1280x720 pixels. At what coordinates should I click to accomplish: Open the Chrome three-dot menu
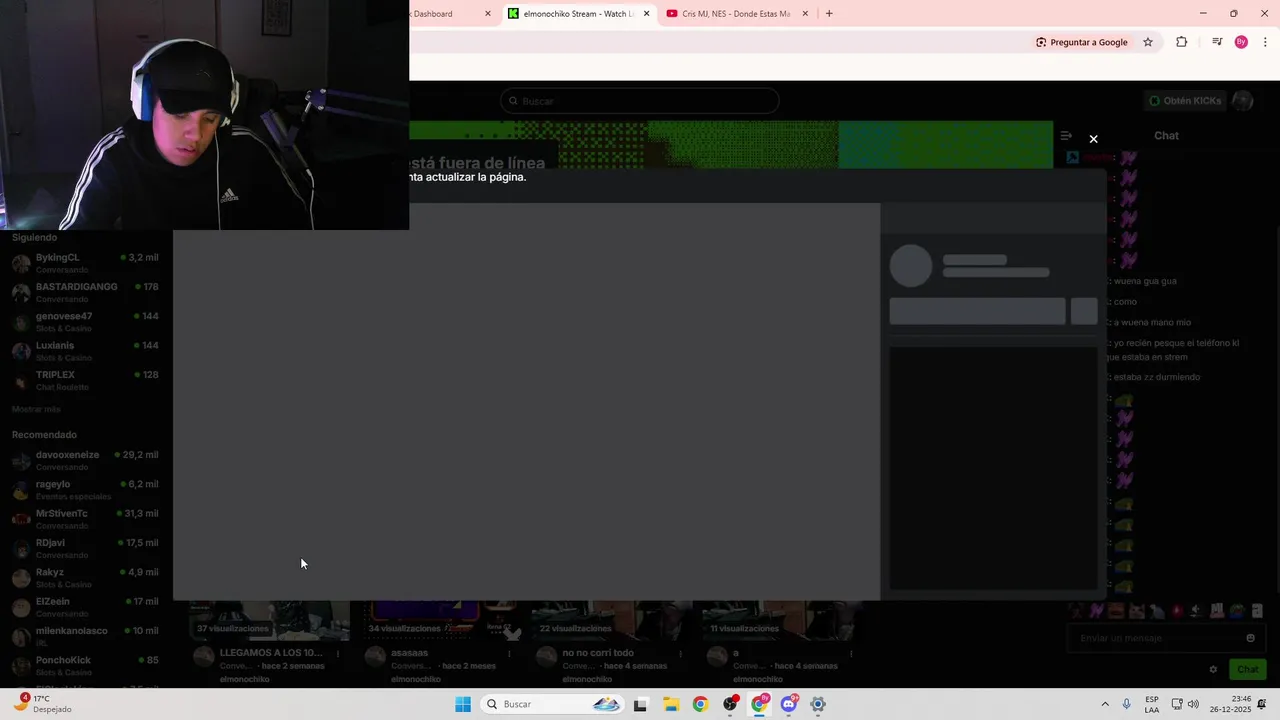[x=1265, y=42]
